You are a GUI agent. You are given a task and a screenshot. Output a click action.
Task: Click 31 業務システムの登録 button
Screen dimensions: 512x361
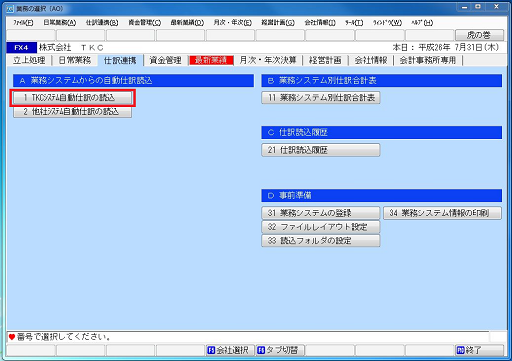[x=321, y=213]
